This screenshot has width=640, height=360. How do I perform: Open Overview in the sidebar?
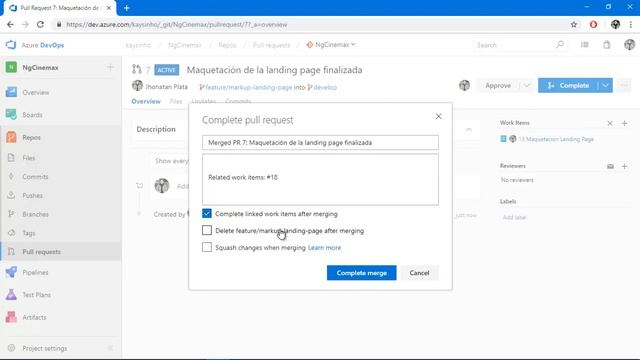35,93
